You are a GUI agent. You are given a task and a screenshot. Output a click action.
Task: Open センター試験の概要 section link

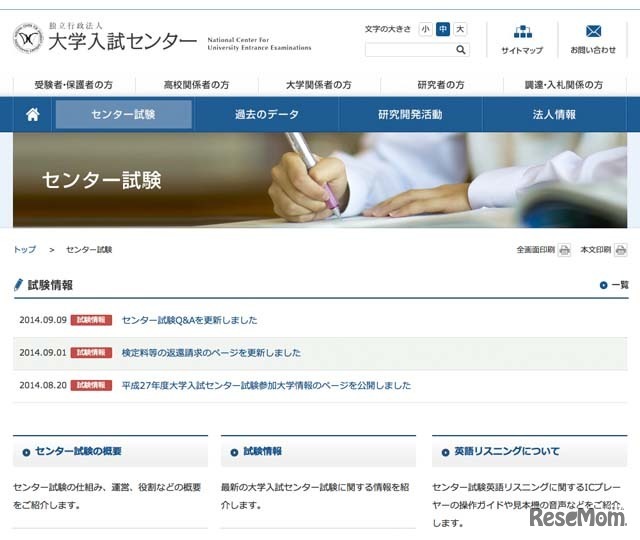(78, 451)
